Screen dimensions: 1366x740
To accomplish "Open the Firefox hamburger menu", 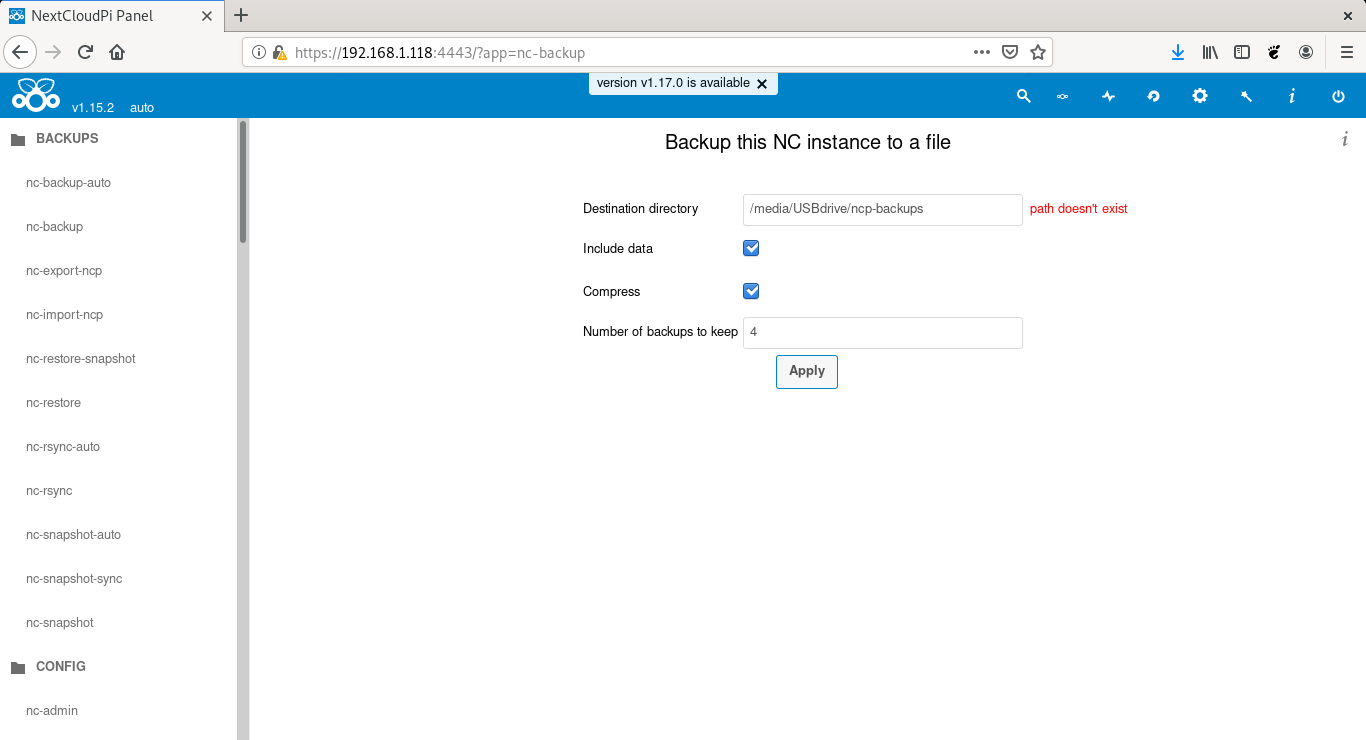I will 1346,52.
